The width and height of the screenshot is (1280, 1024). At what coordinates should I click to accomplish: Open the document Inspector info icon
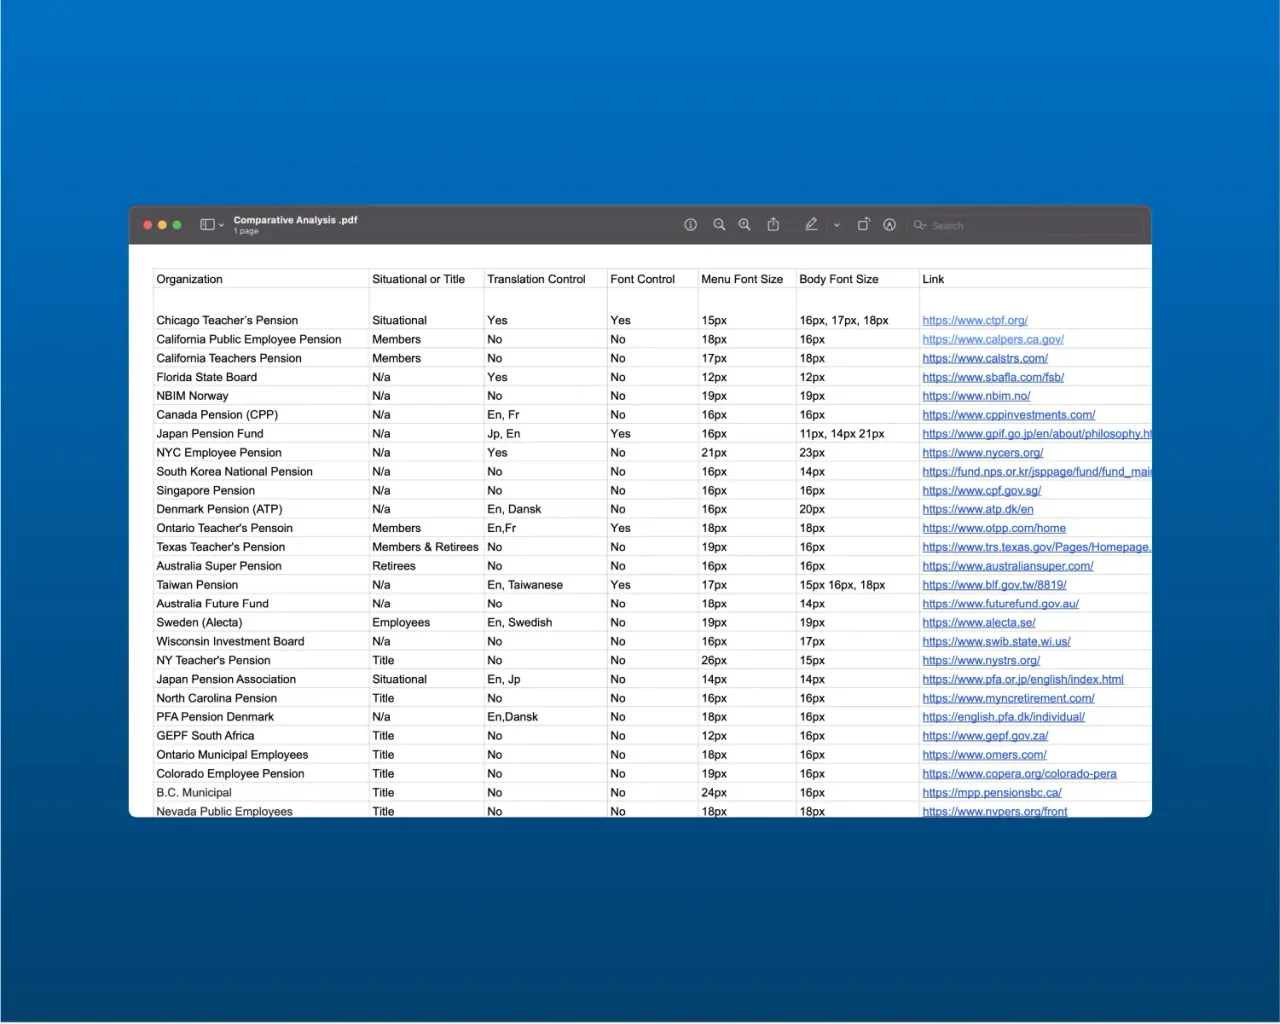[x=690, y=225]
